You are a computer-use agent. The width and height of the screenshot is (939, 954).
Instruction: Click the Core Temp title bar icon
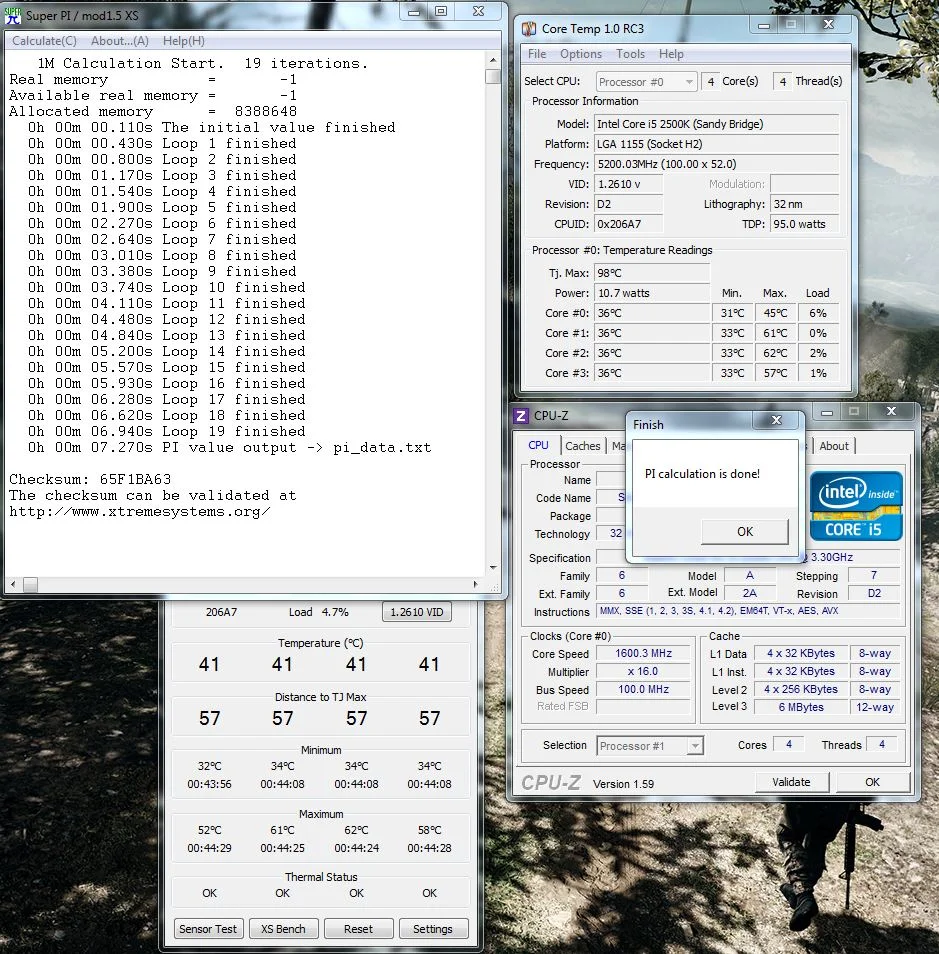(x=529, y=29)
